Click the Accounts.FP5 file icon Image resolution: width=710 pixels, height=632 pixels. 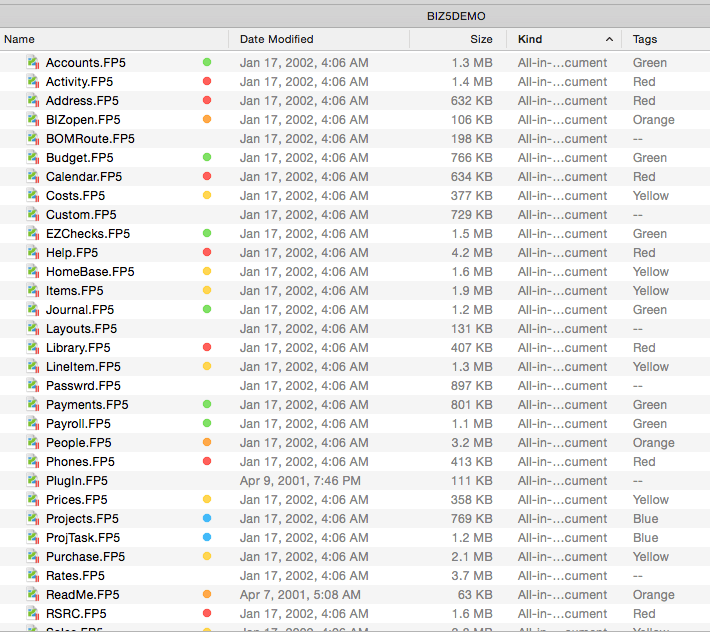[33, 62]
